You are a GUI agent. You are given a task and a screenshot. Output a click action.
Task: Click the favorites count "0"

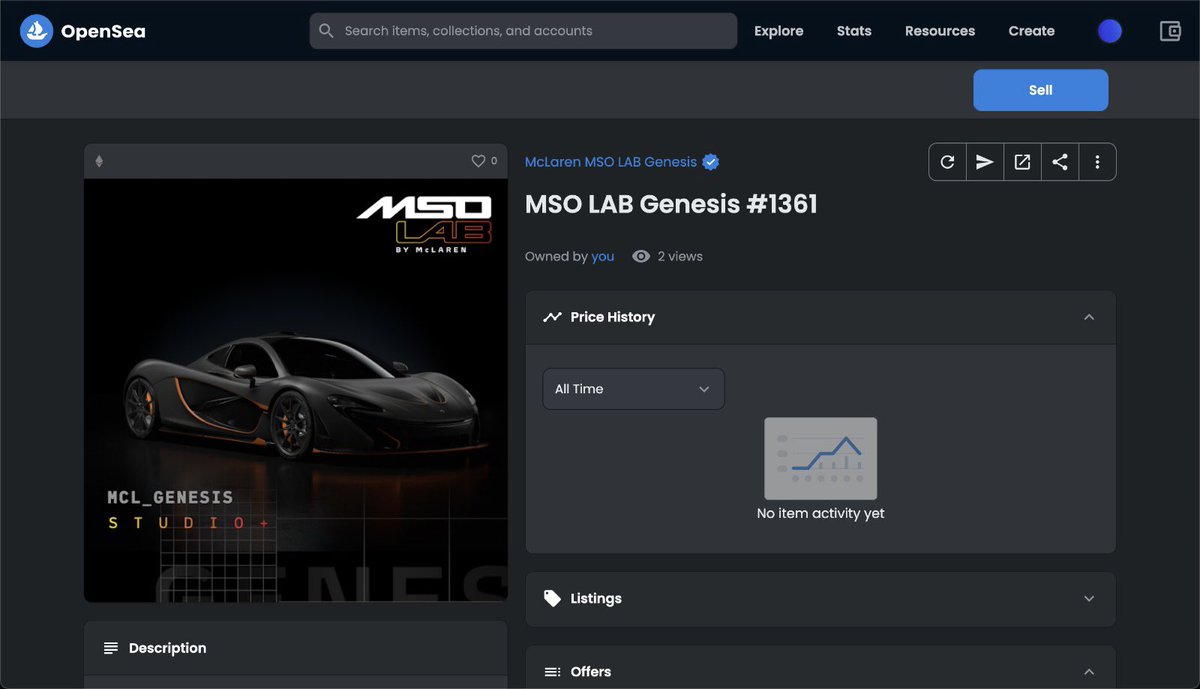tap(494, 161)
